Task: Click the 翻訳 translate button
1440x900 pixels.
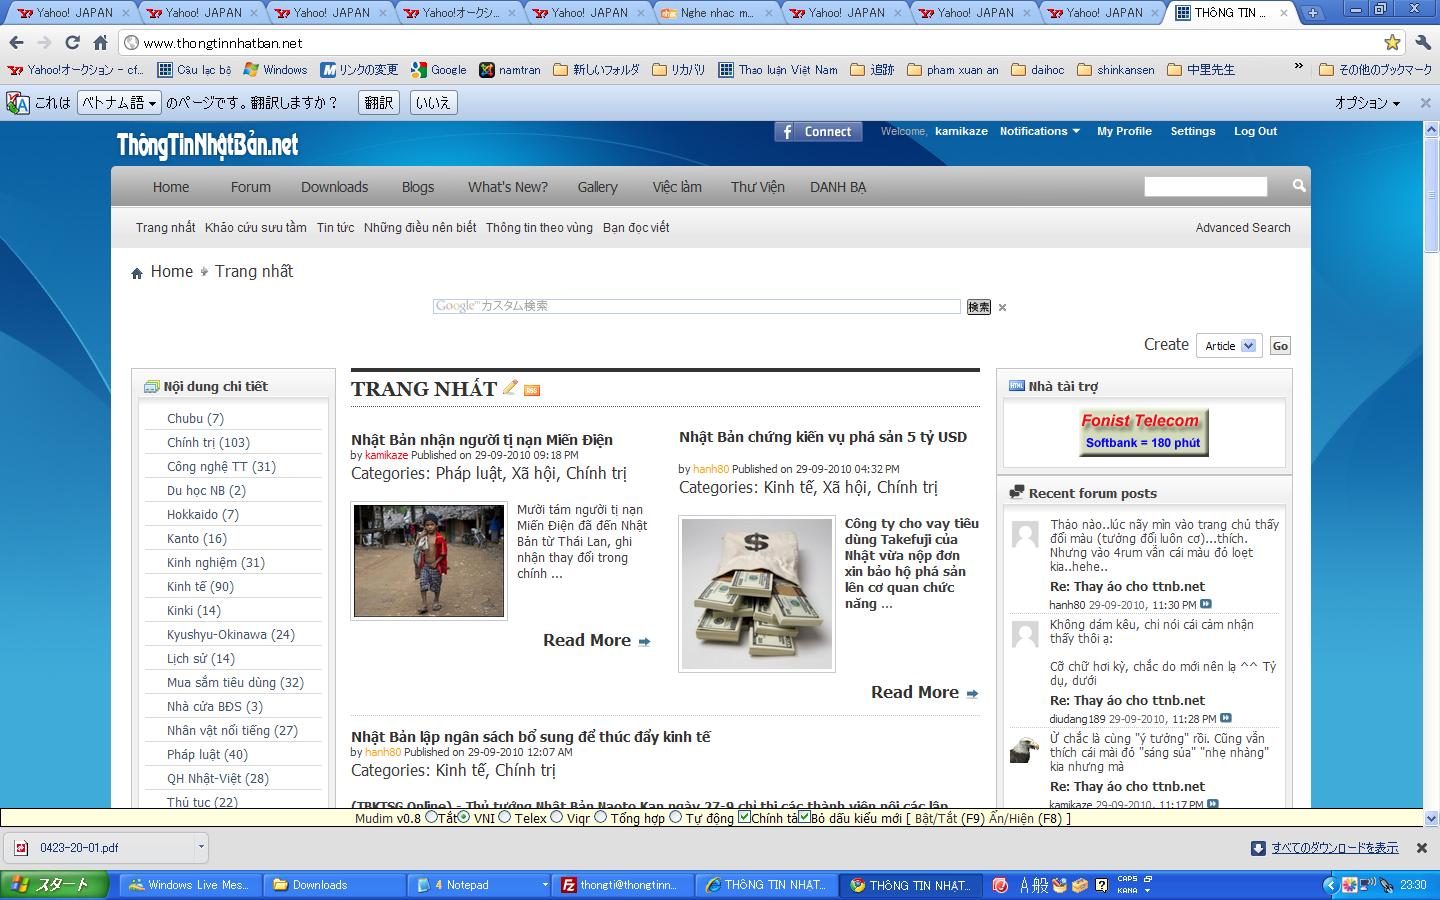Action: tap(379, 103)
